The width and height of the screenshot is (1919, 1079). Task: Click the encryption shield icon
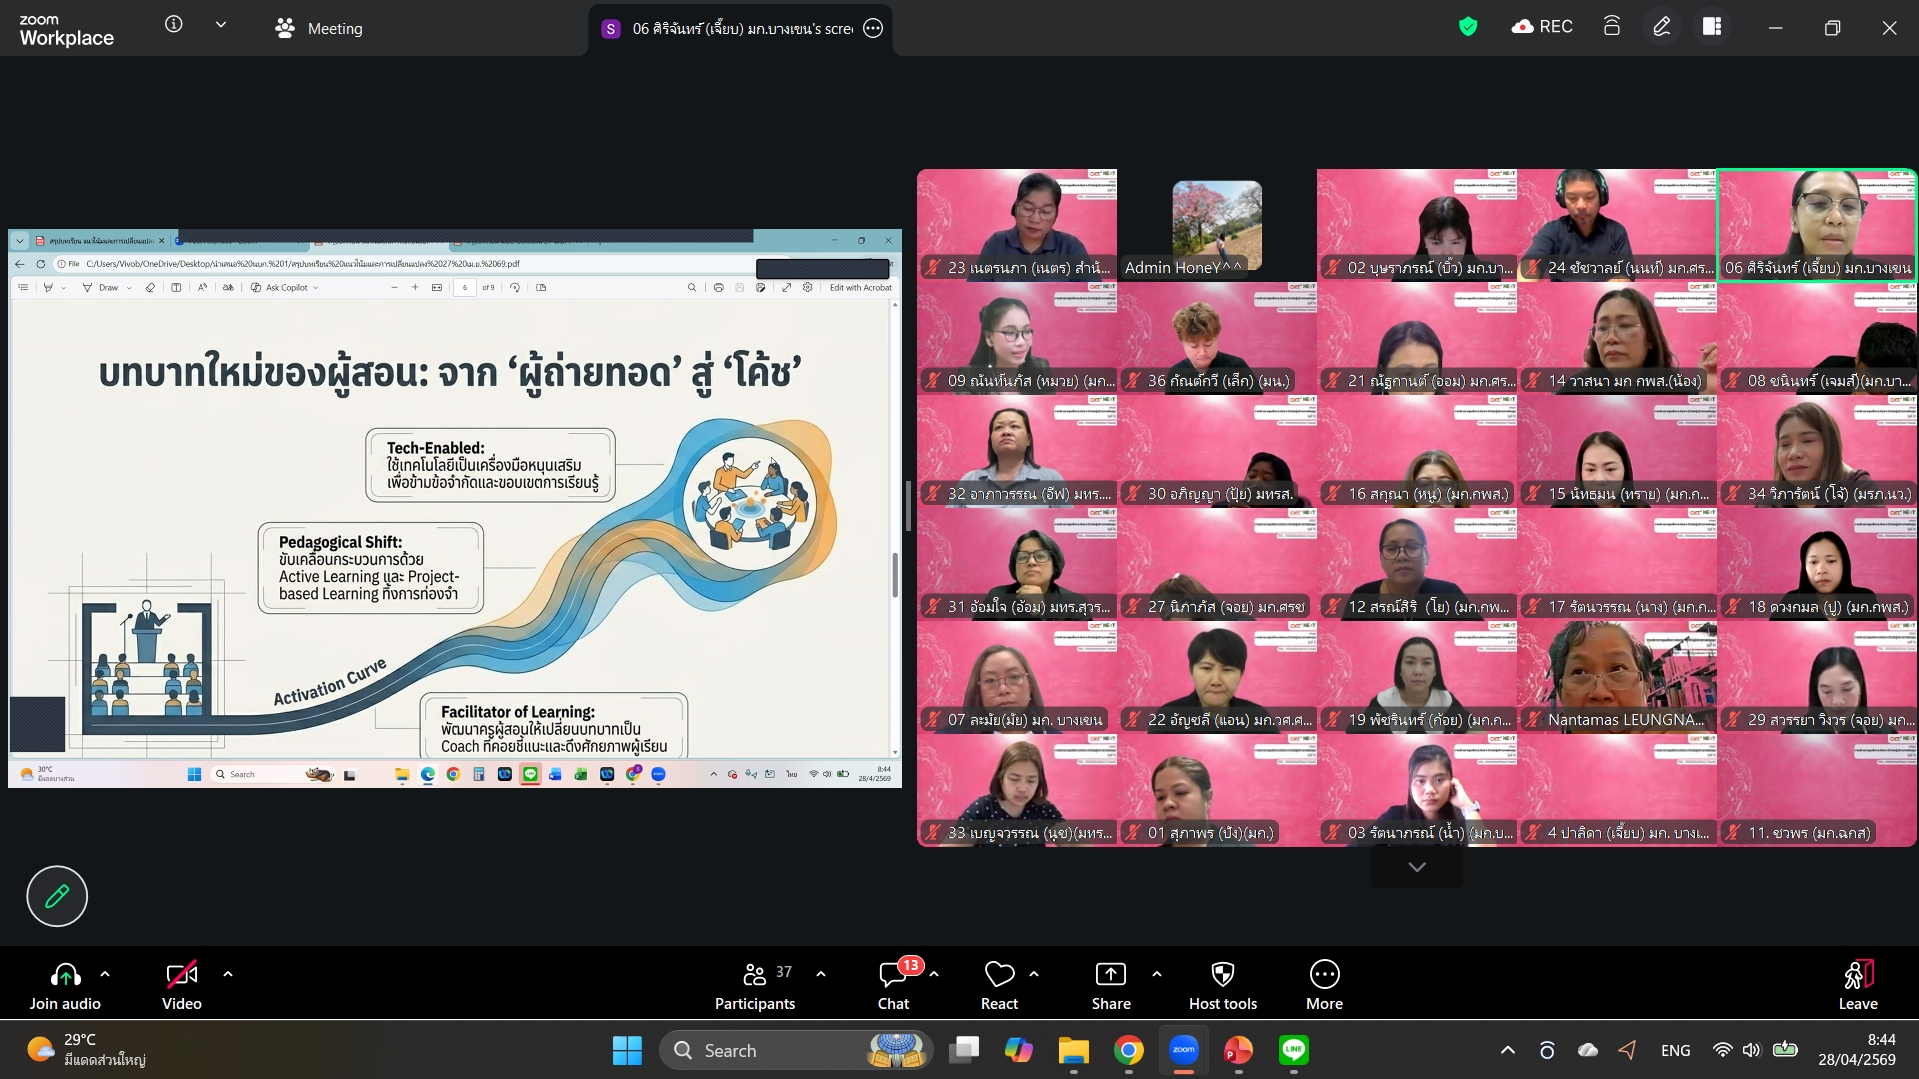tap(1467, 27)
